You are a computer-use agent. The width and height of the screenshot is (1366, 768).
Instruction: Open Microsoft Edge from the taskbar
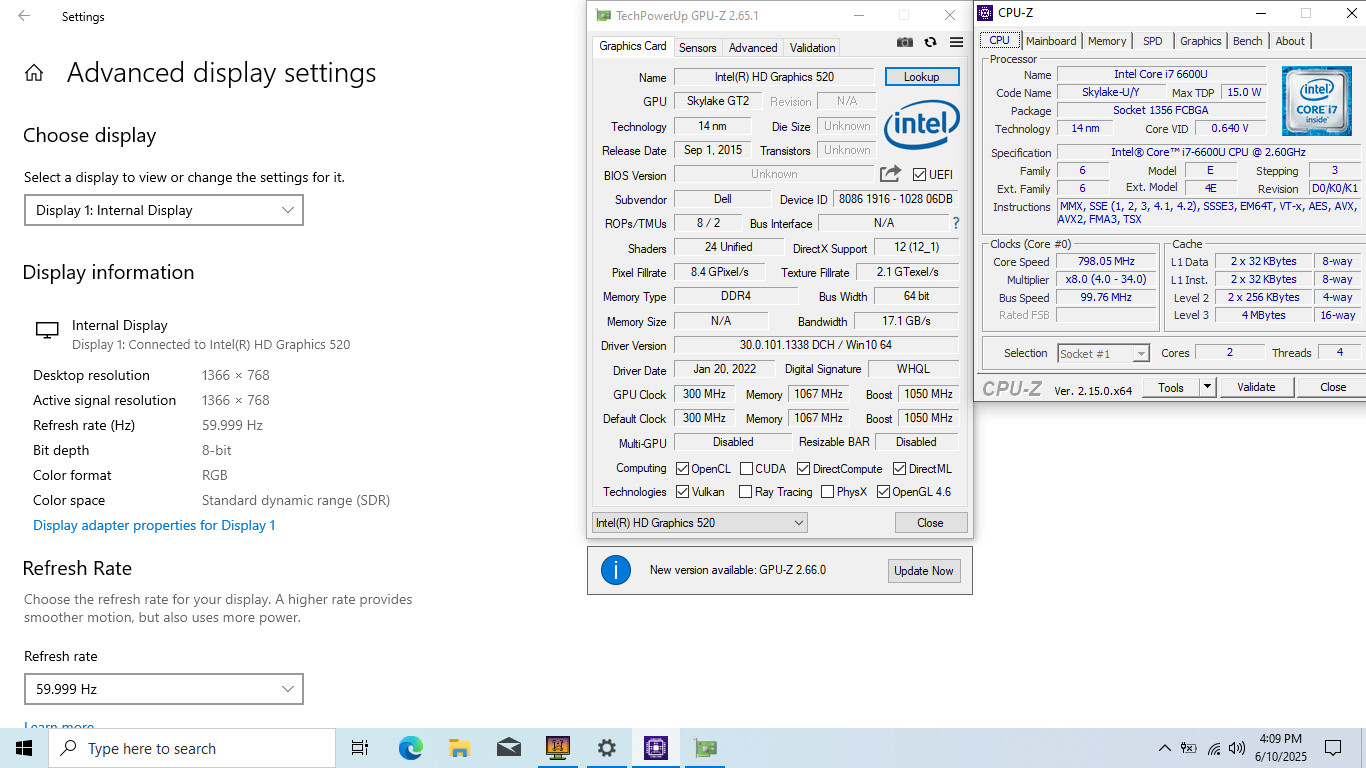coord(411,748)
